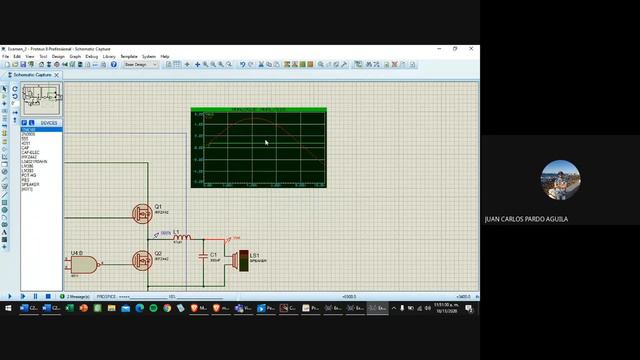
Task: Select the 2D Graphics Line tool
Action: (4, 195)
